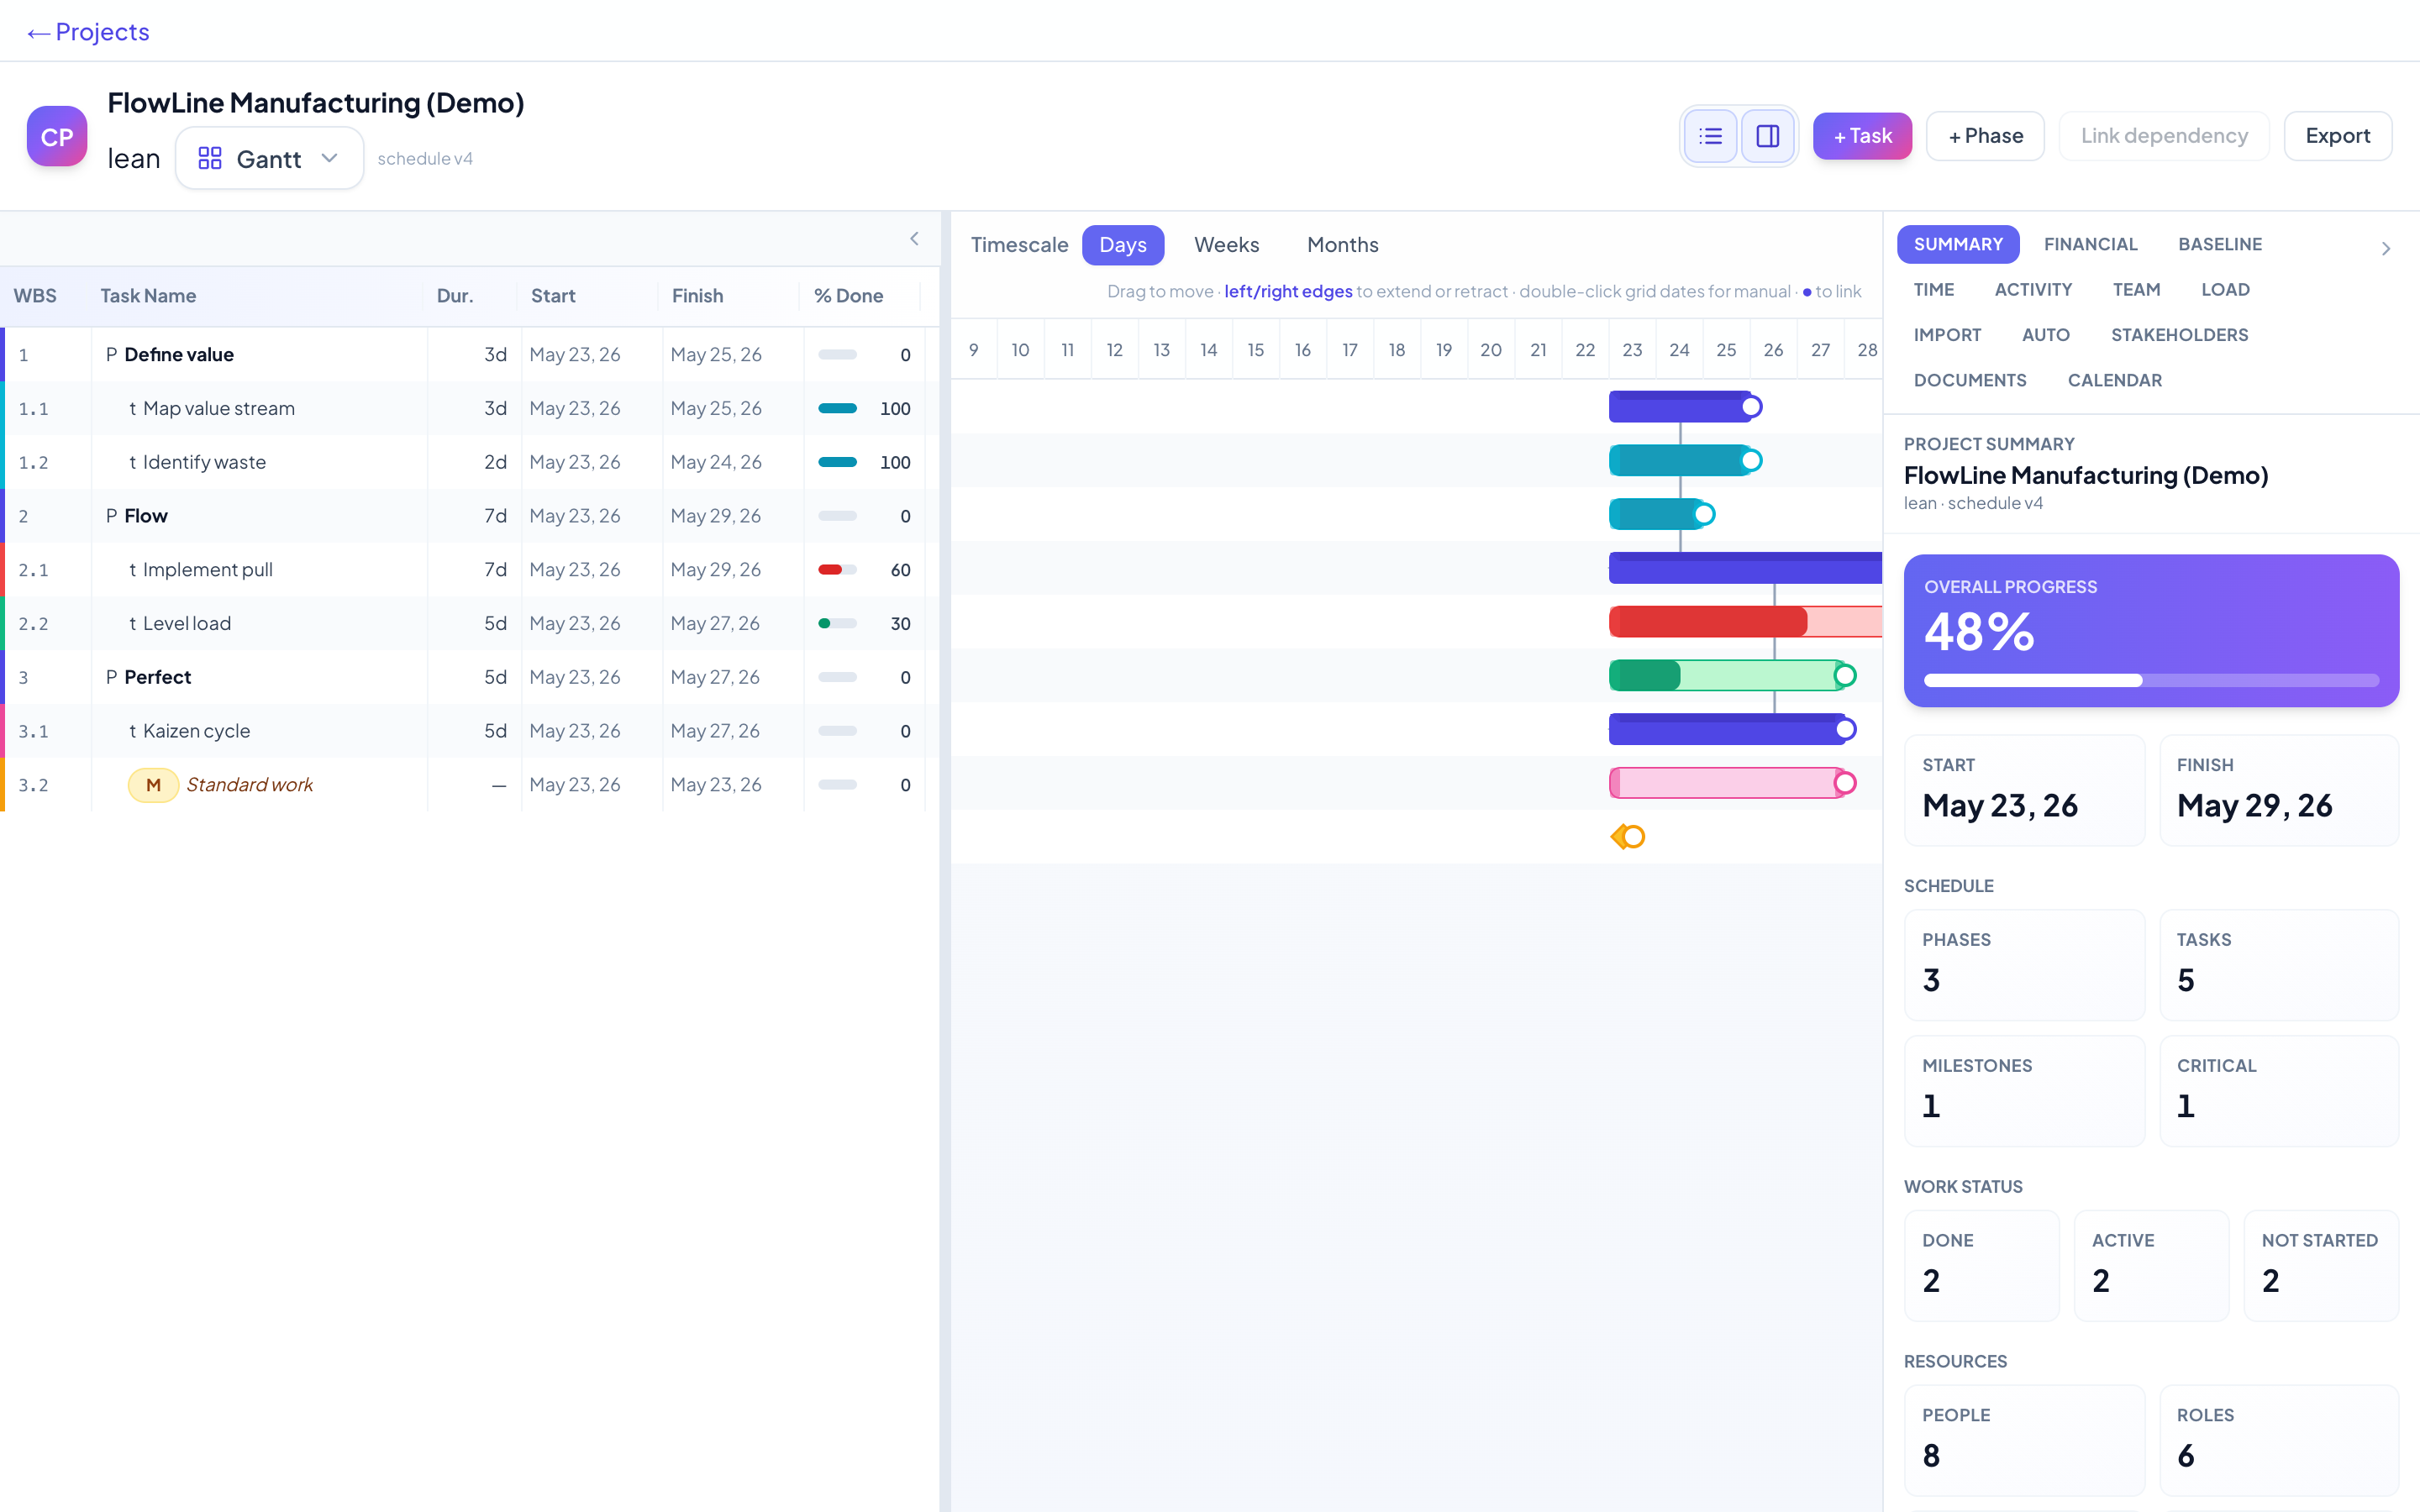Image resolution: width=2420 pixels, height=1512 pixels.
Task: Click the 'schedule v4' label
Action: point(425,159)
